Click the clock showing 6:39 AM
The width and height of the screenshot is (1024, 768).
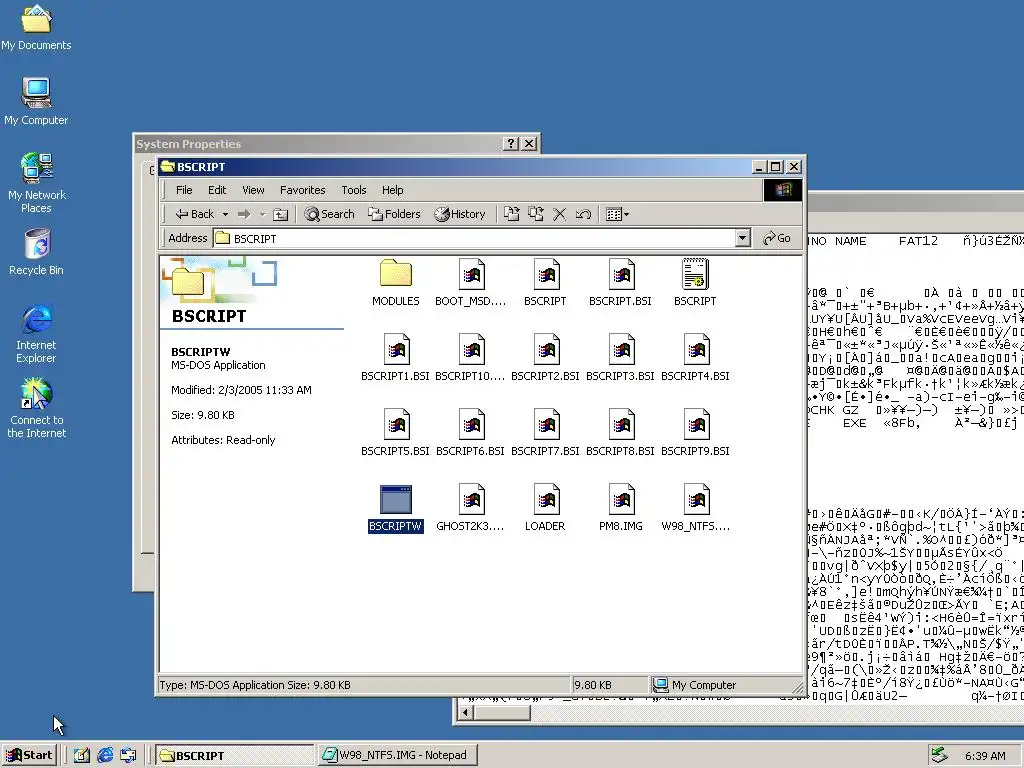pos(985,756)
